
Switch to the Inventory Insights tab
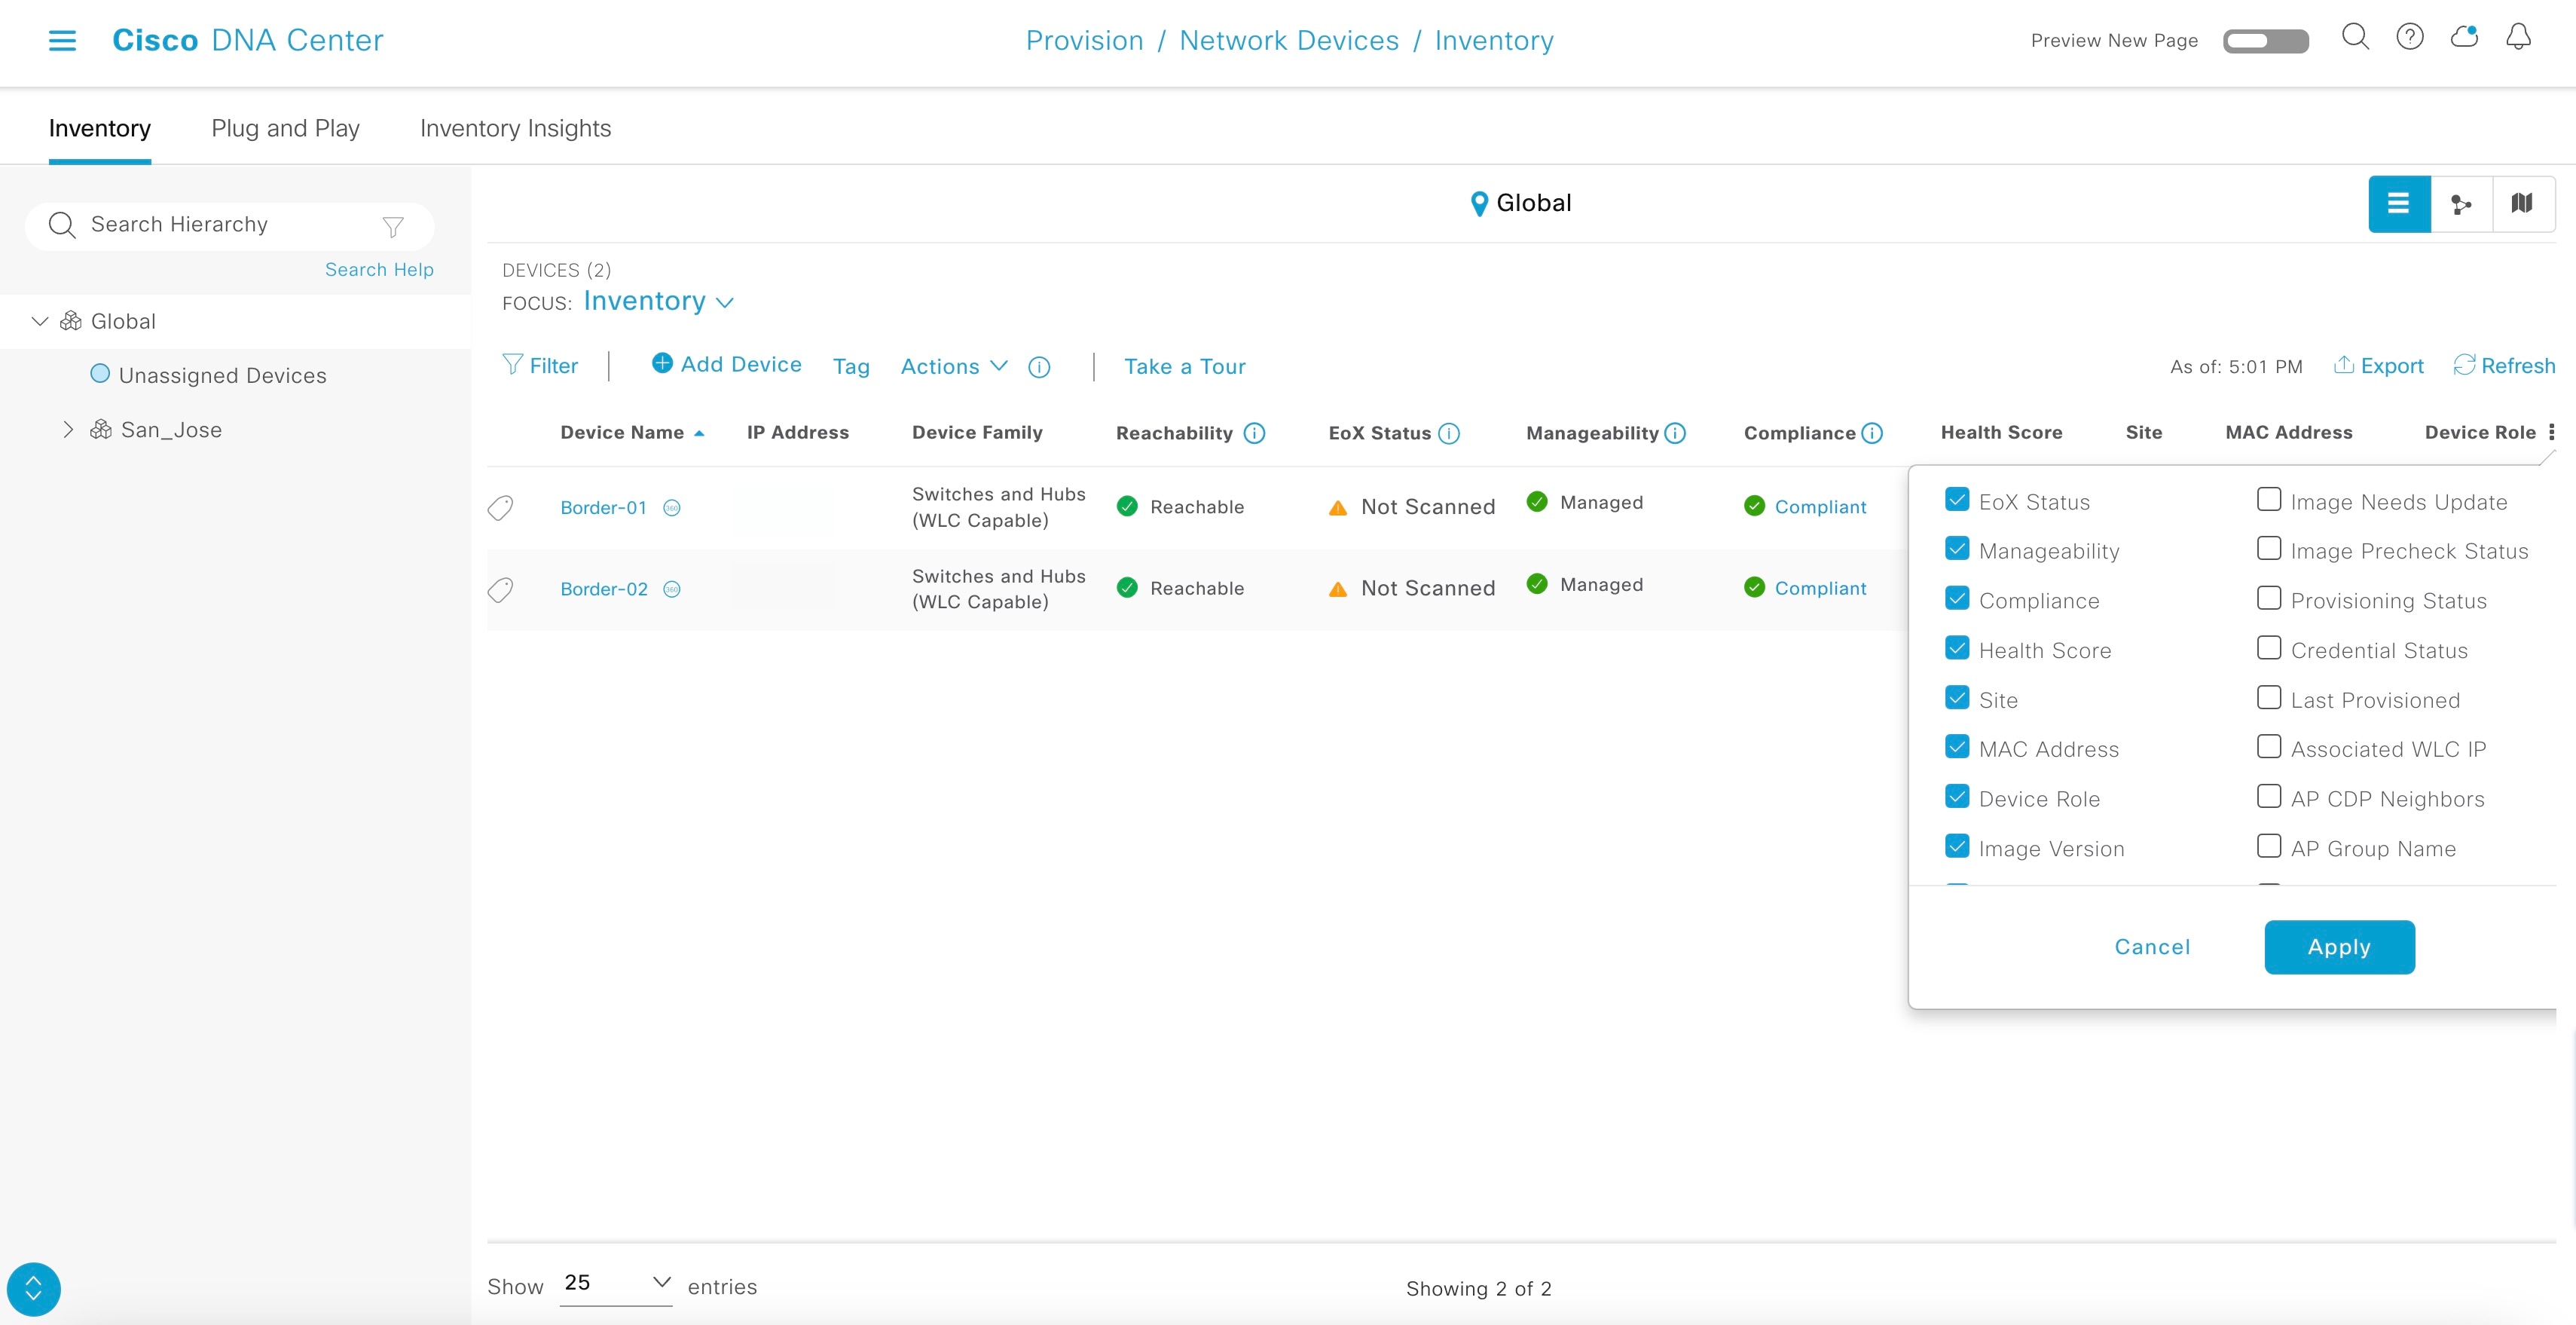pos(515,127)
